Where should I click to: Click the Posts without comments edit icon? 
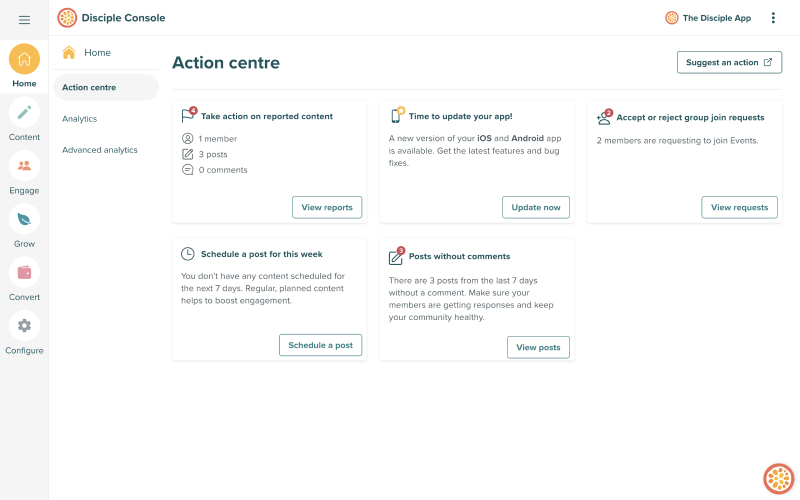(396, 256)
